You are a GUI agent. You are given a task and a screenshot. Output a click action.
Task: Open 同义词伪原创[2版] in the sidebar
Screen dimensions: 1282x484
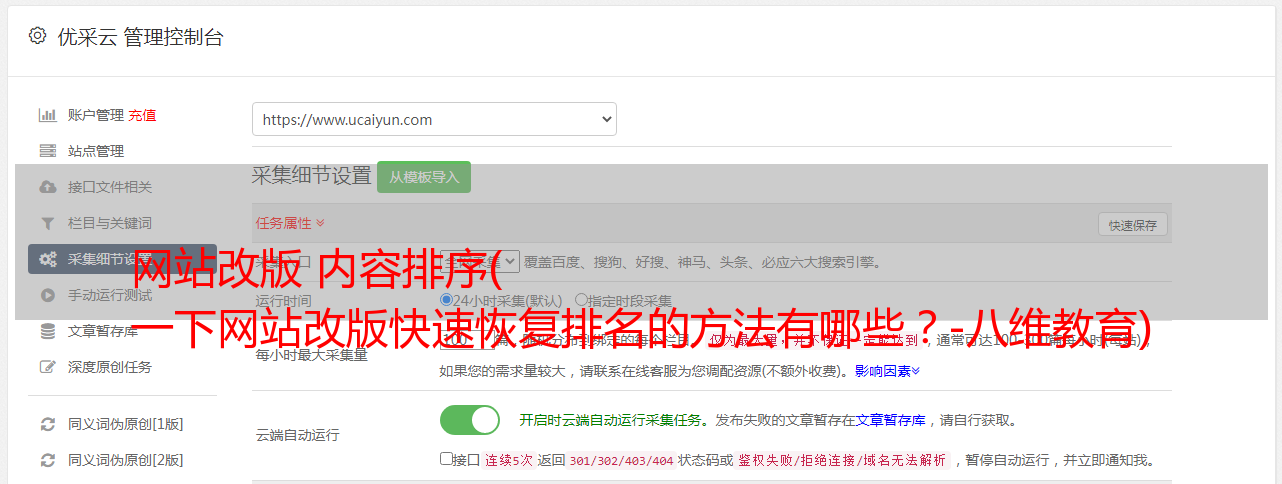pyautogui.click(x=125, y=460)
